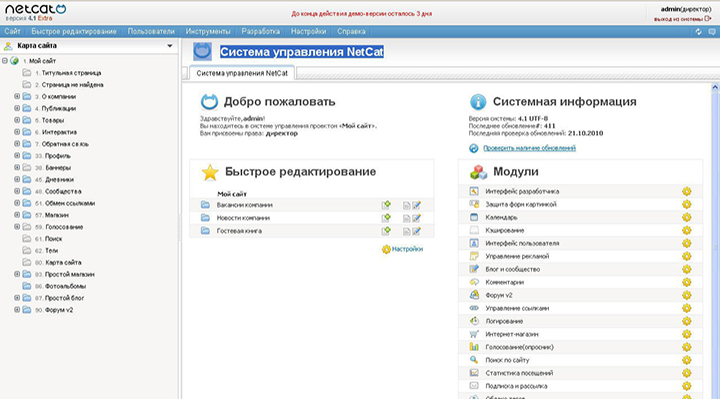Click the gear icon beside Управление ссылками
The height and width of the screenshot is (399, 720).
click(686, 308)
